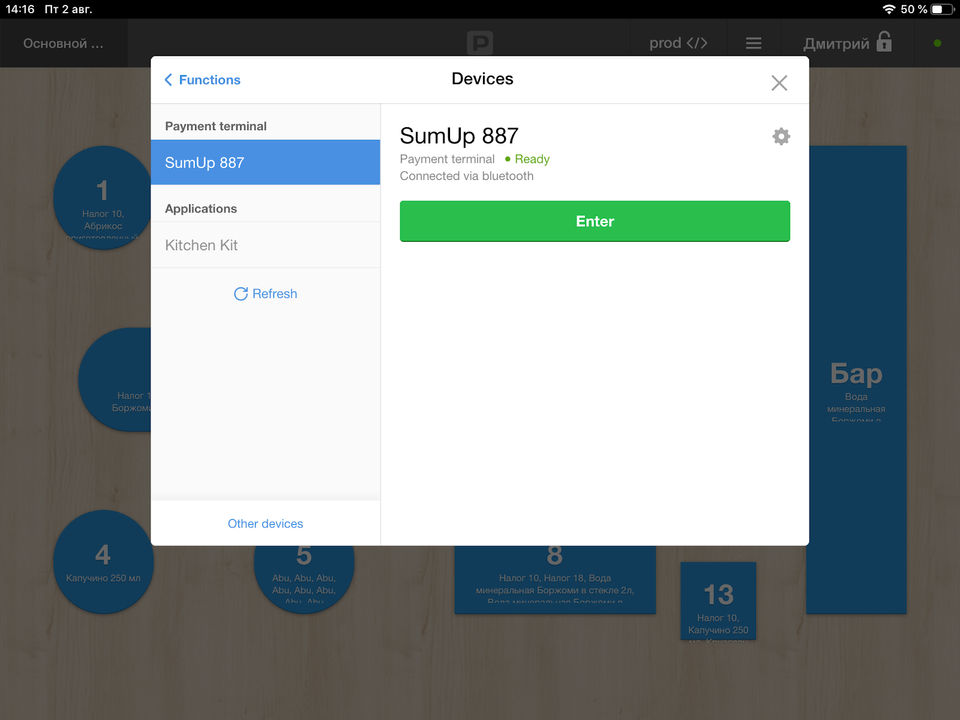Image resolution: width=960 pixels, height=720 pixels.
Task: Click the Дмитрий user lock
Action: click(847, 42)
